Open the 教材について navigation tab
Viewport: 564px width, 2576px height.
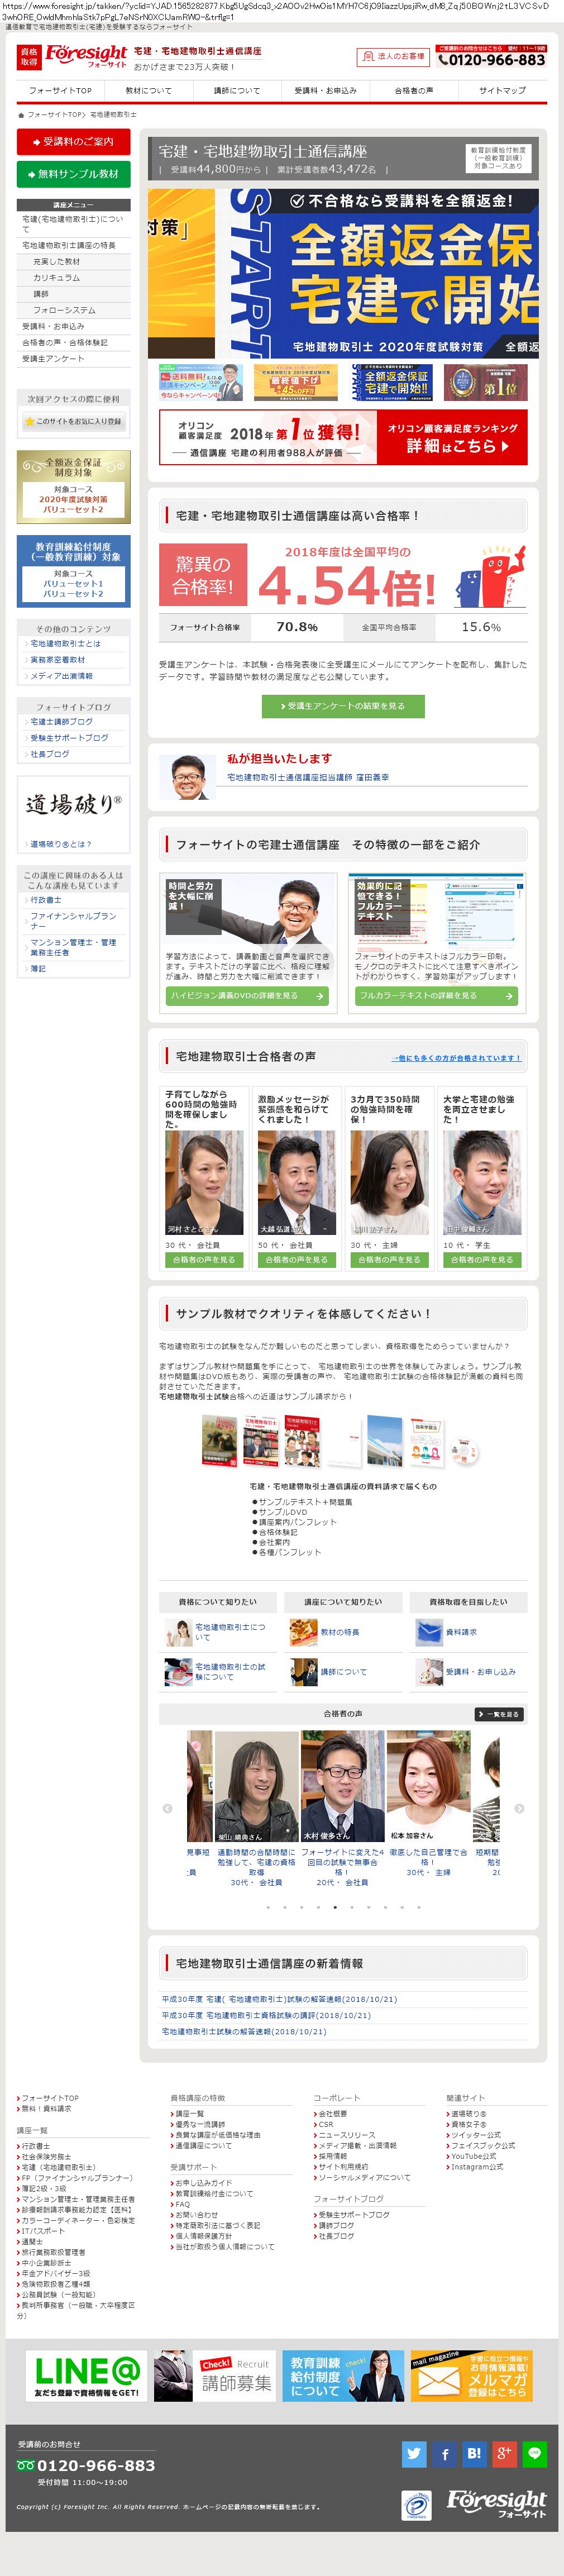pyautogui.click(x=148, y=90)
